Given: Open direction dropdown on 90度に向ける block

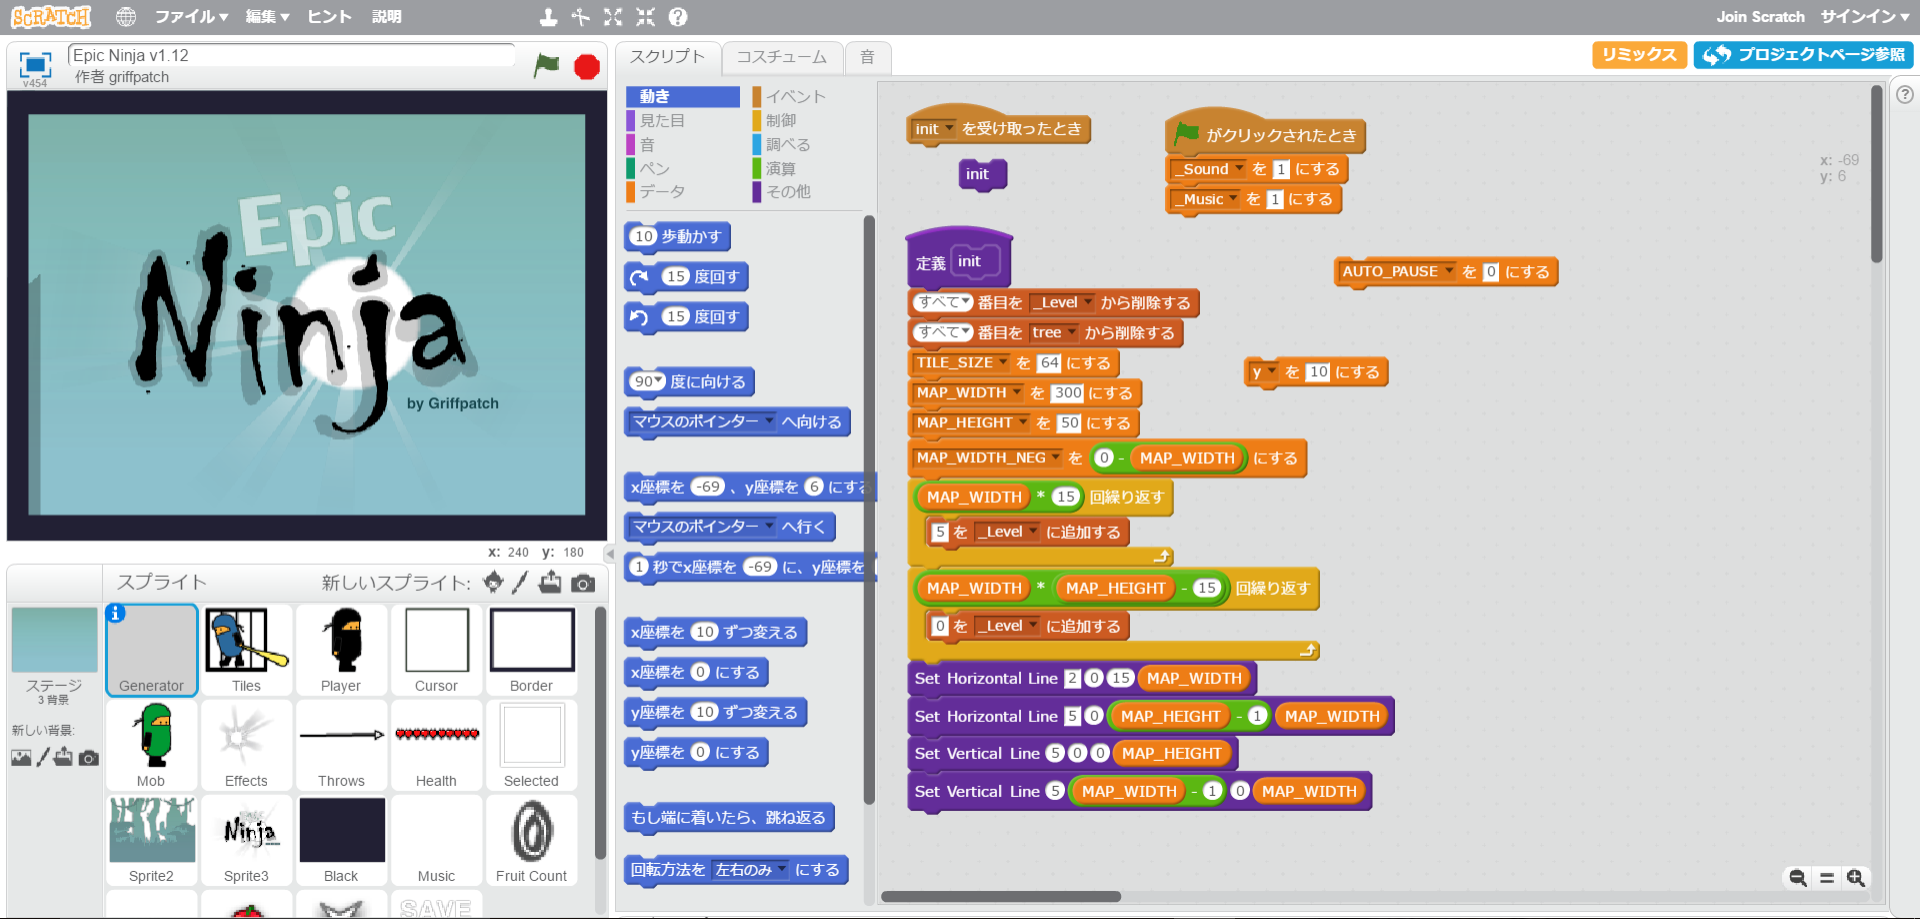Looking at the screenshot, I should 659,382.
